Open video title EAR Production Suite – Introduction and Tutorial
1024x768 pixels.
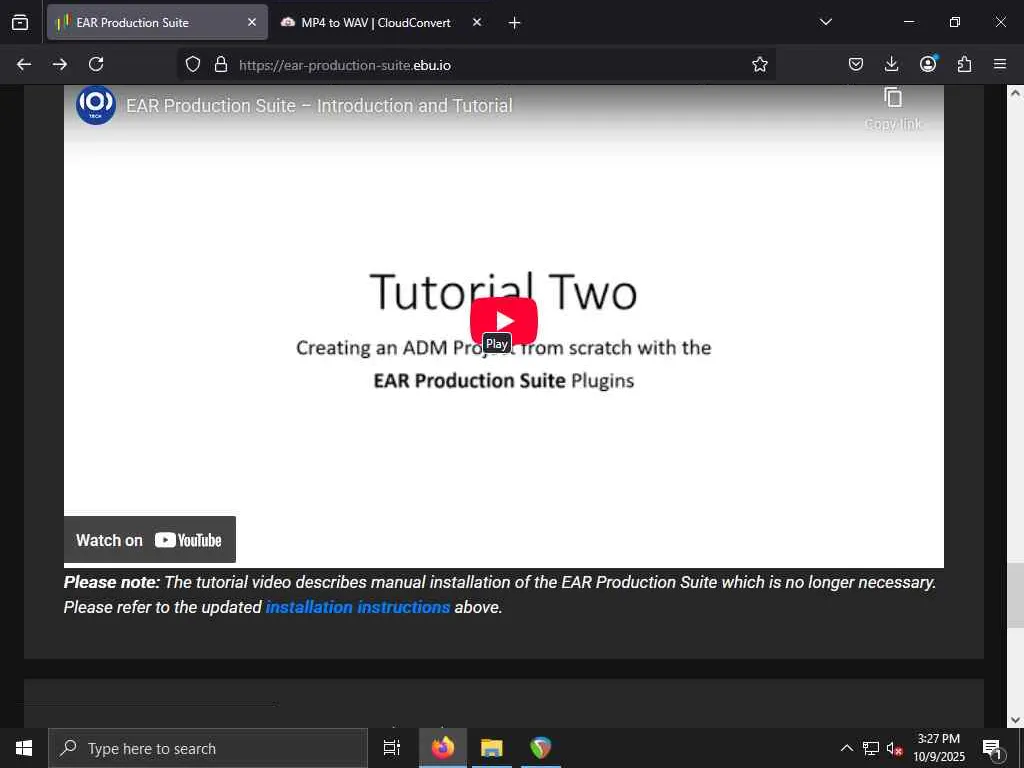pyautogui.click(x=319, y=106)
